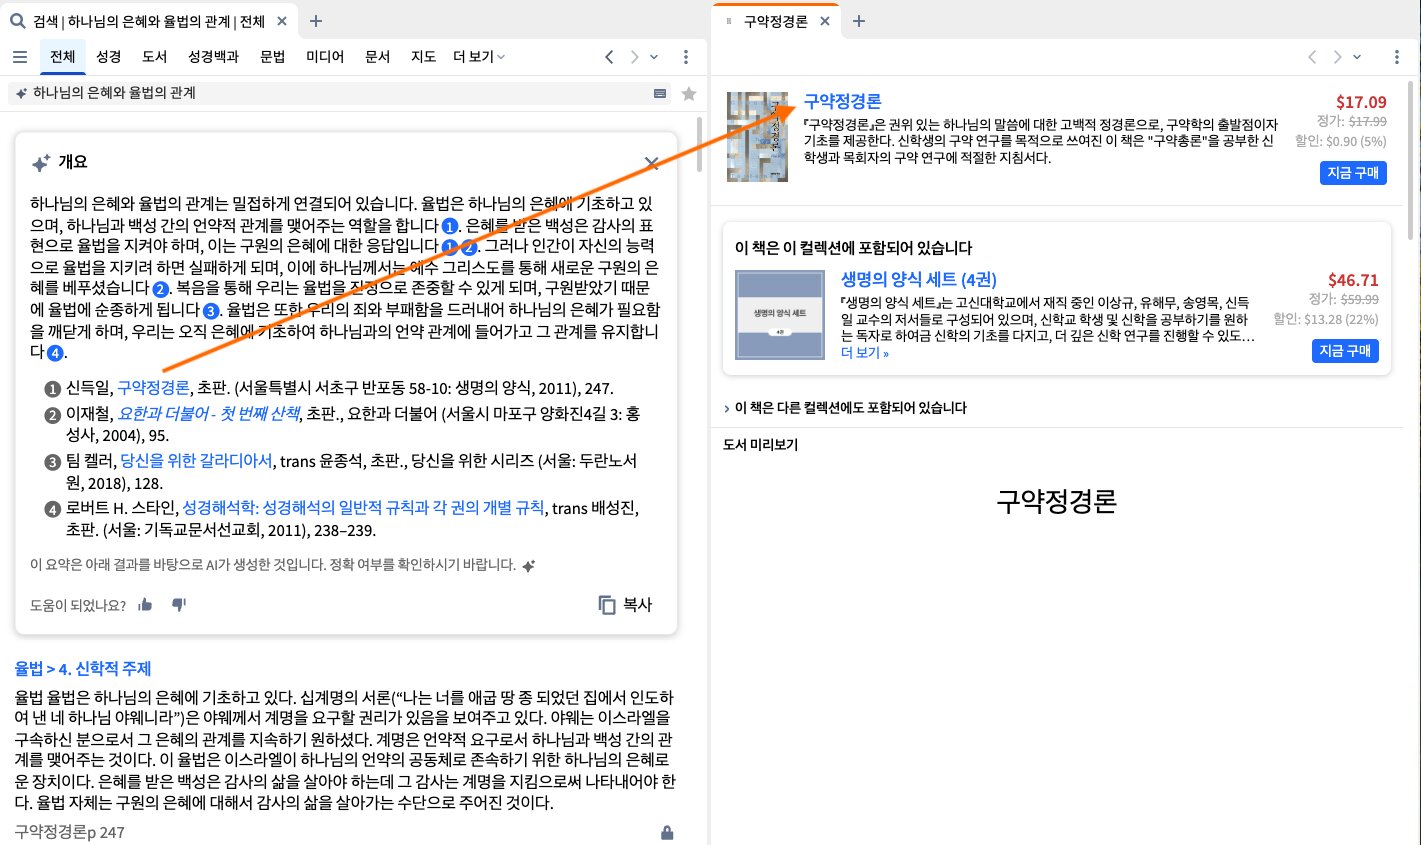Viewport: 1421px width, 845px height.
Task: Select the 전체 search tab
Action: click(x=63, y=57)
